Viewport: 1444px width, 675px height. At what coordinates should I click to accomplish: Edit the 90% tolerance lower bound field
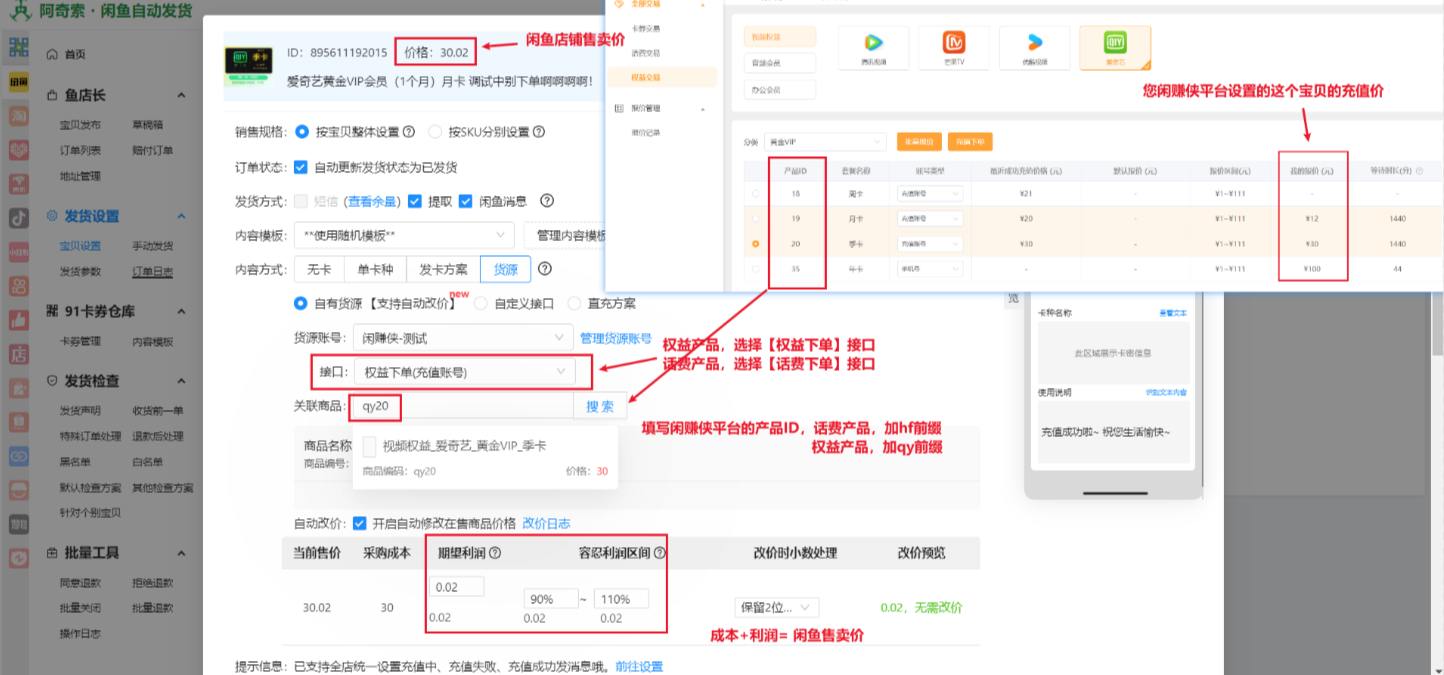click(x=551, y=599)
